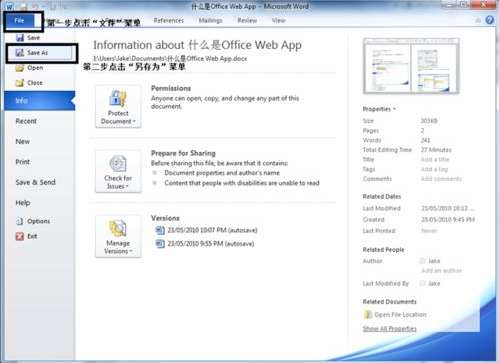499x363 pixels.
Task: Click the Add an author field
Action: pos(441,271)
